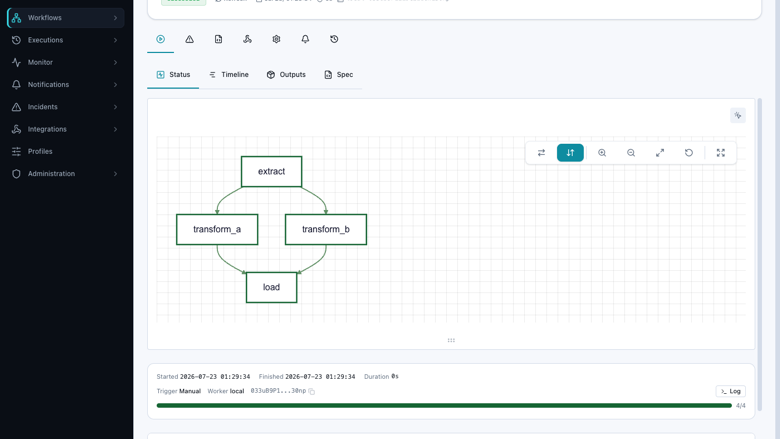Screen dimensions: 780x439
Task: Copy the execution ID 033uB9P1
Action: (x=312, y=391)
